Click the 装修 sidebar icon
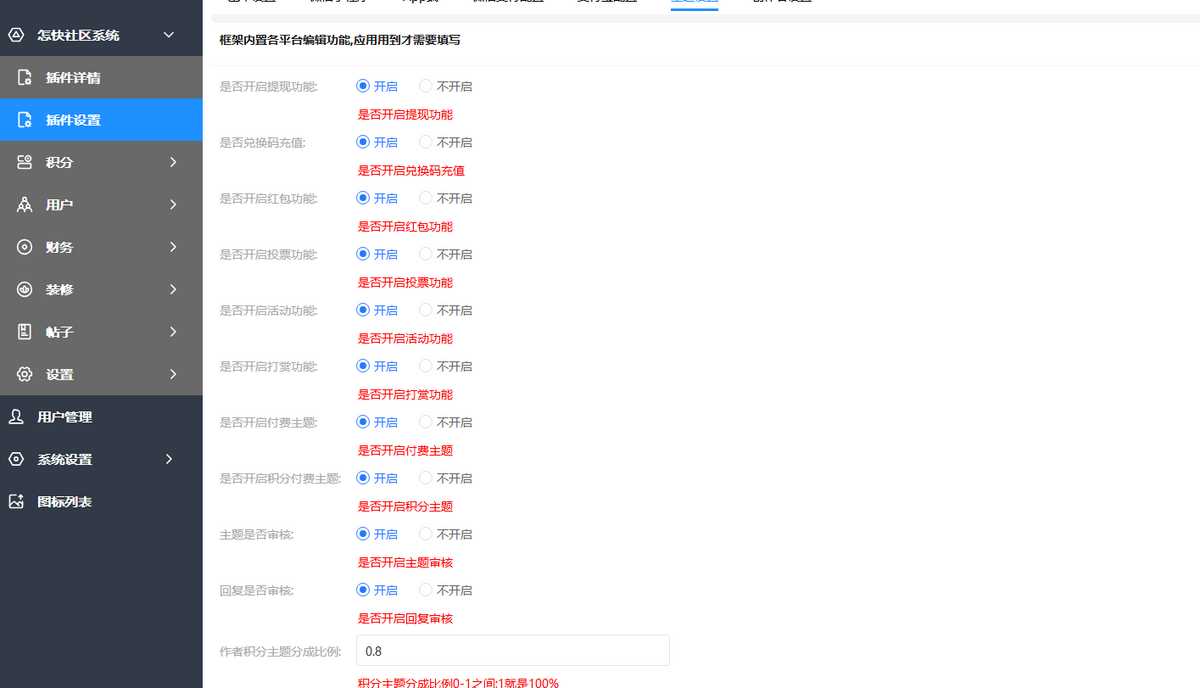 coord(25,289)
